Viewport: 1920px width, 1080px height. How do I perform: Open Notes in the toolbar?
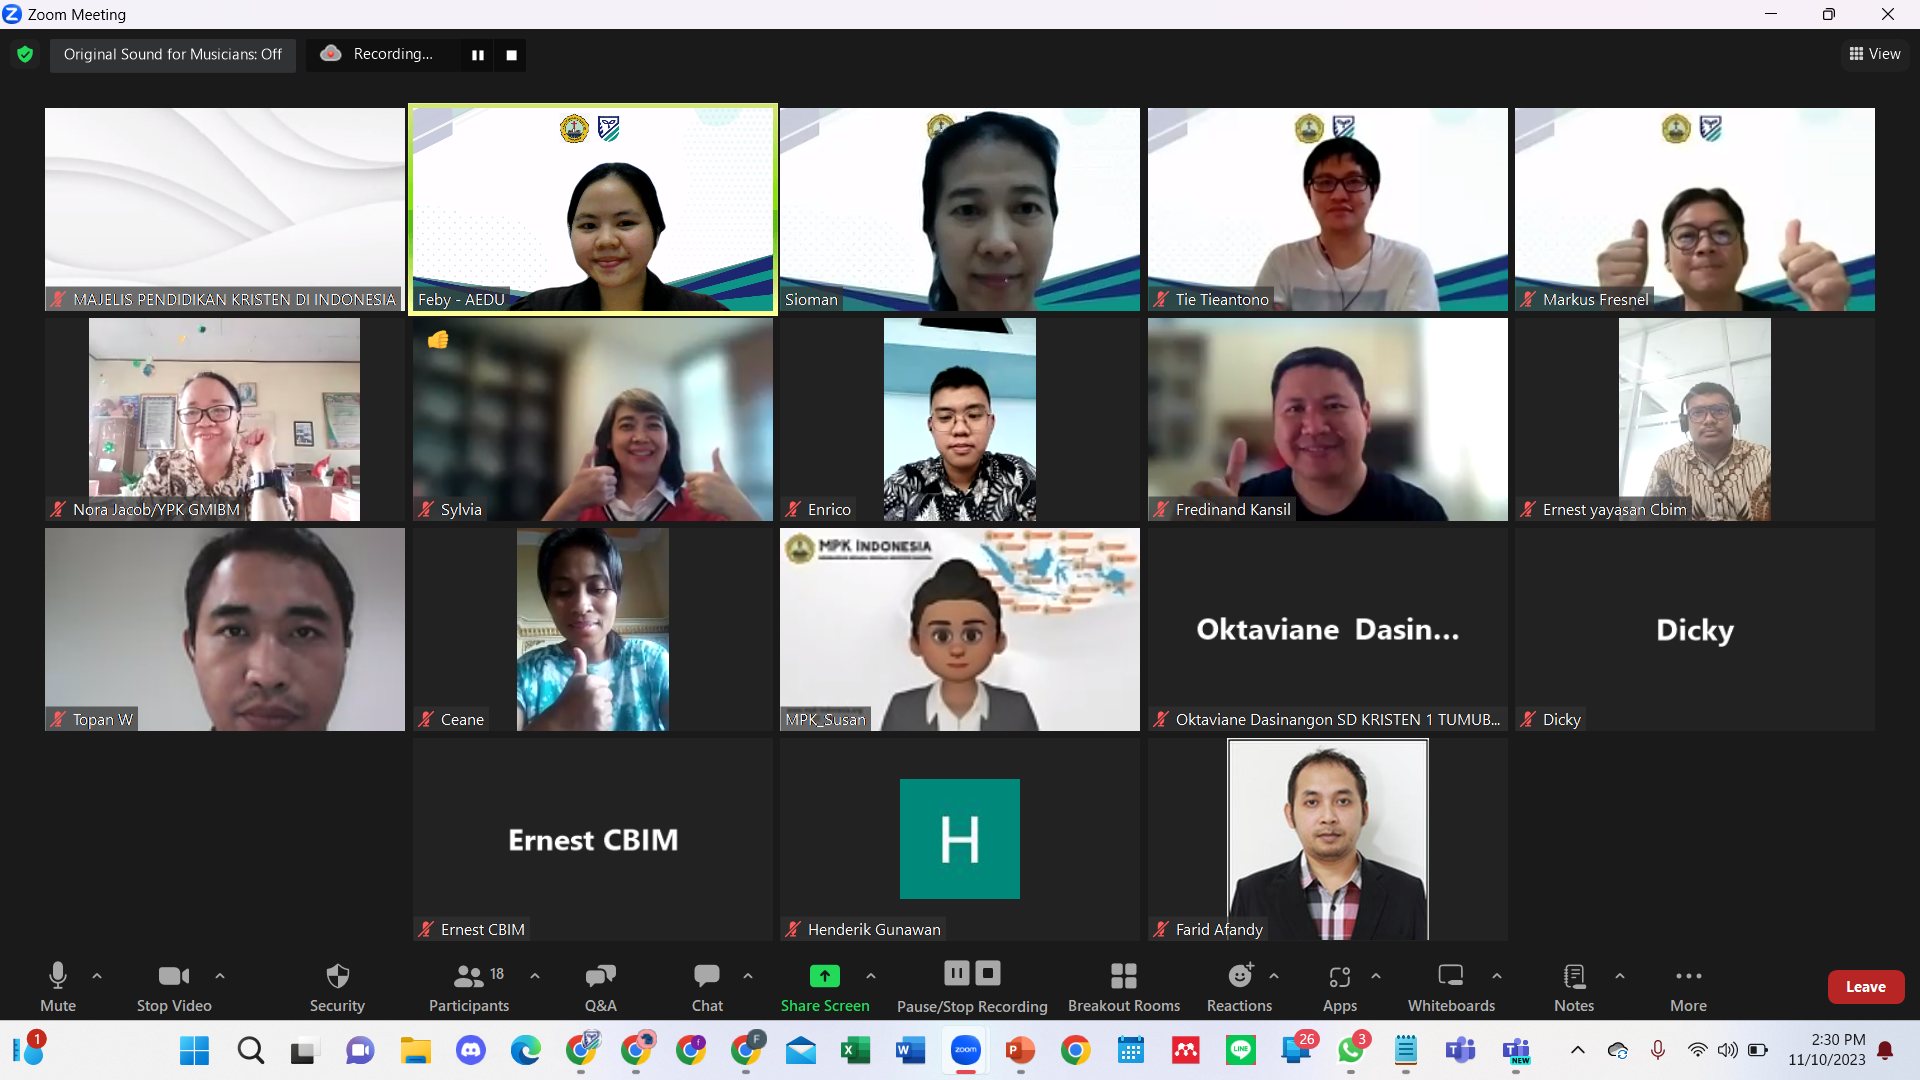point(1574,986)
